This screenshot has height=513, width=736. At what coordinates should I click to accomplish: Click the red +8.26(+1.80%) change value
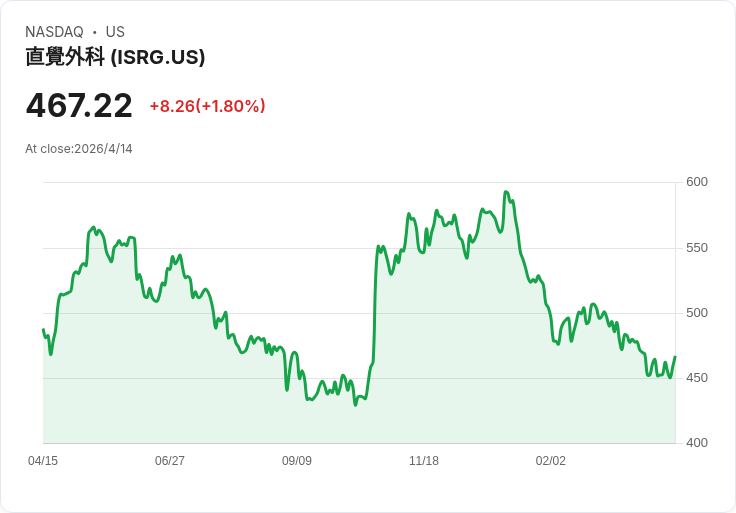(207, 106)
